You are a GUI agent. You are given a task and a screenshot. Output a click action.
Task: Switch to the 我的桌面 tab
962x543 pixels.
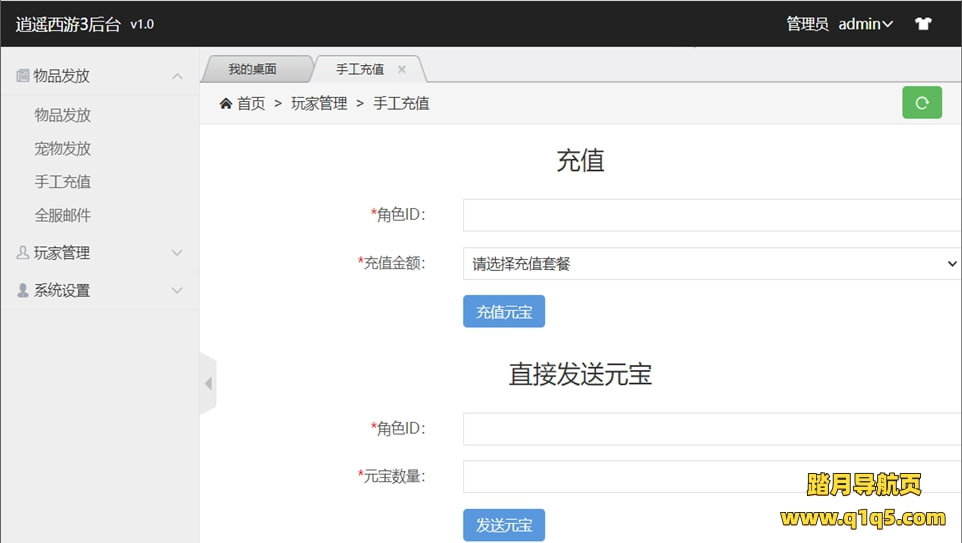tap(252, 69)
